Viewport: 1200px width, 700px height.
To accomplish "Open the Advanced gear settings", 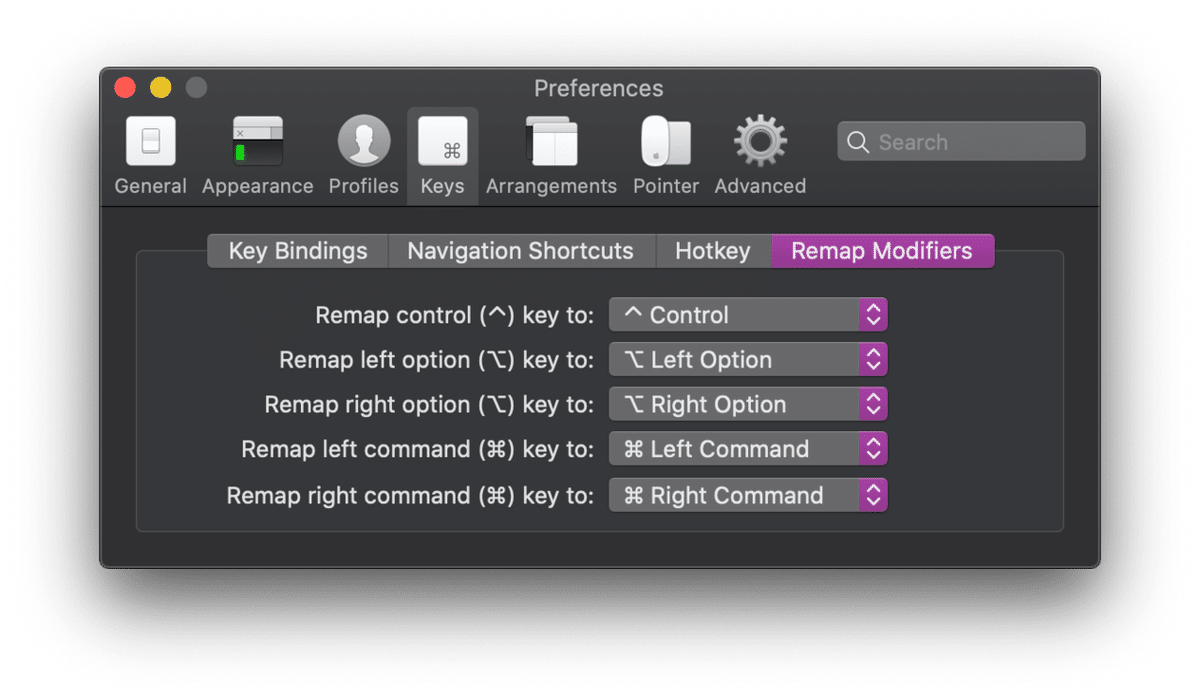I will pos(760,155).
